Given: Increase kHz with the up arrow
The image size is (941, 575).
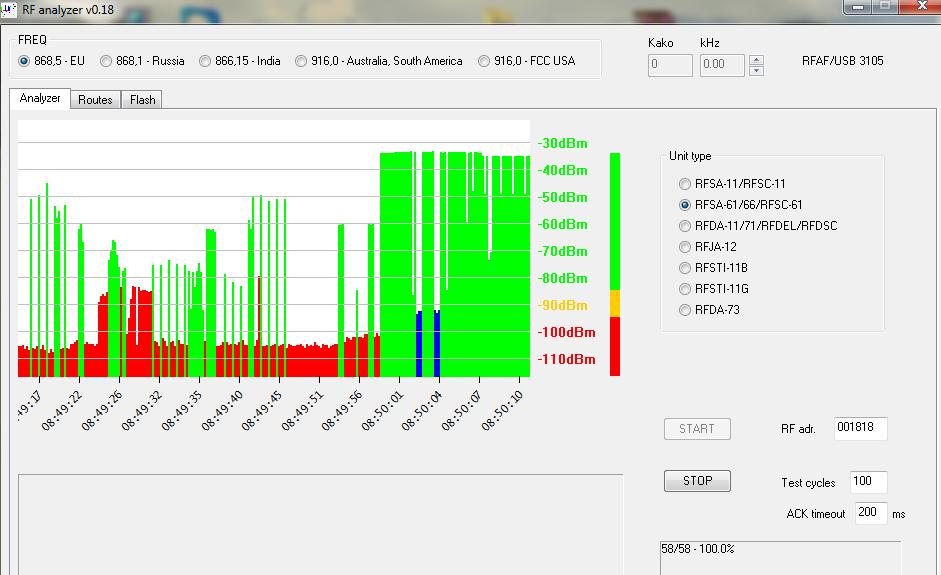Looking at the screenshot, I should pos(757,59).
